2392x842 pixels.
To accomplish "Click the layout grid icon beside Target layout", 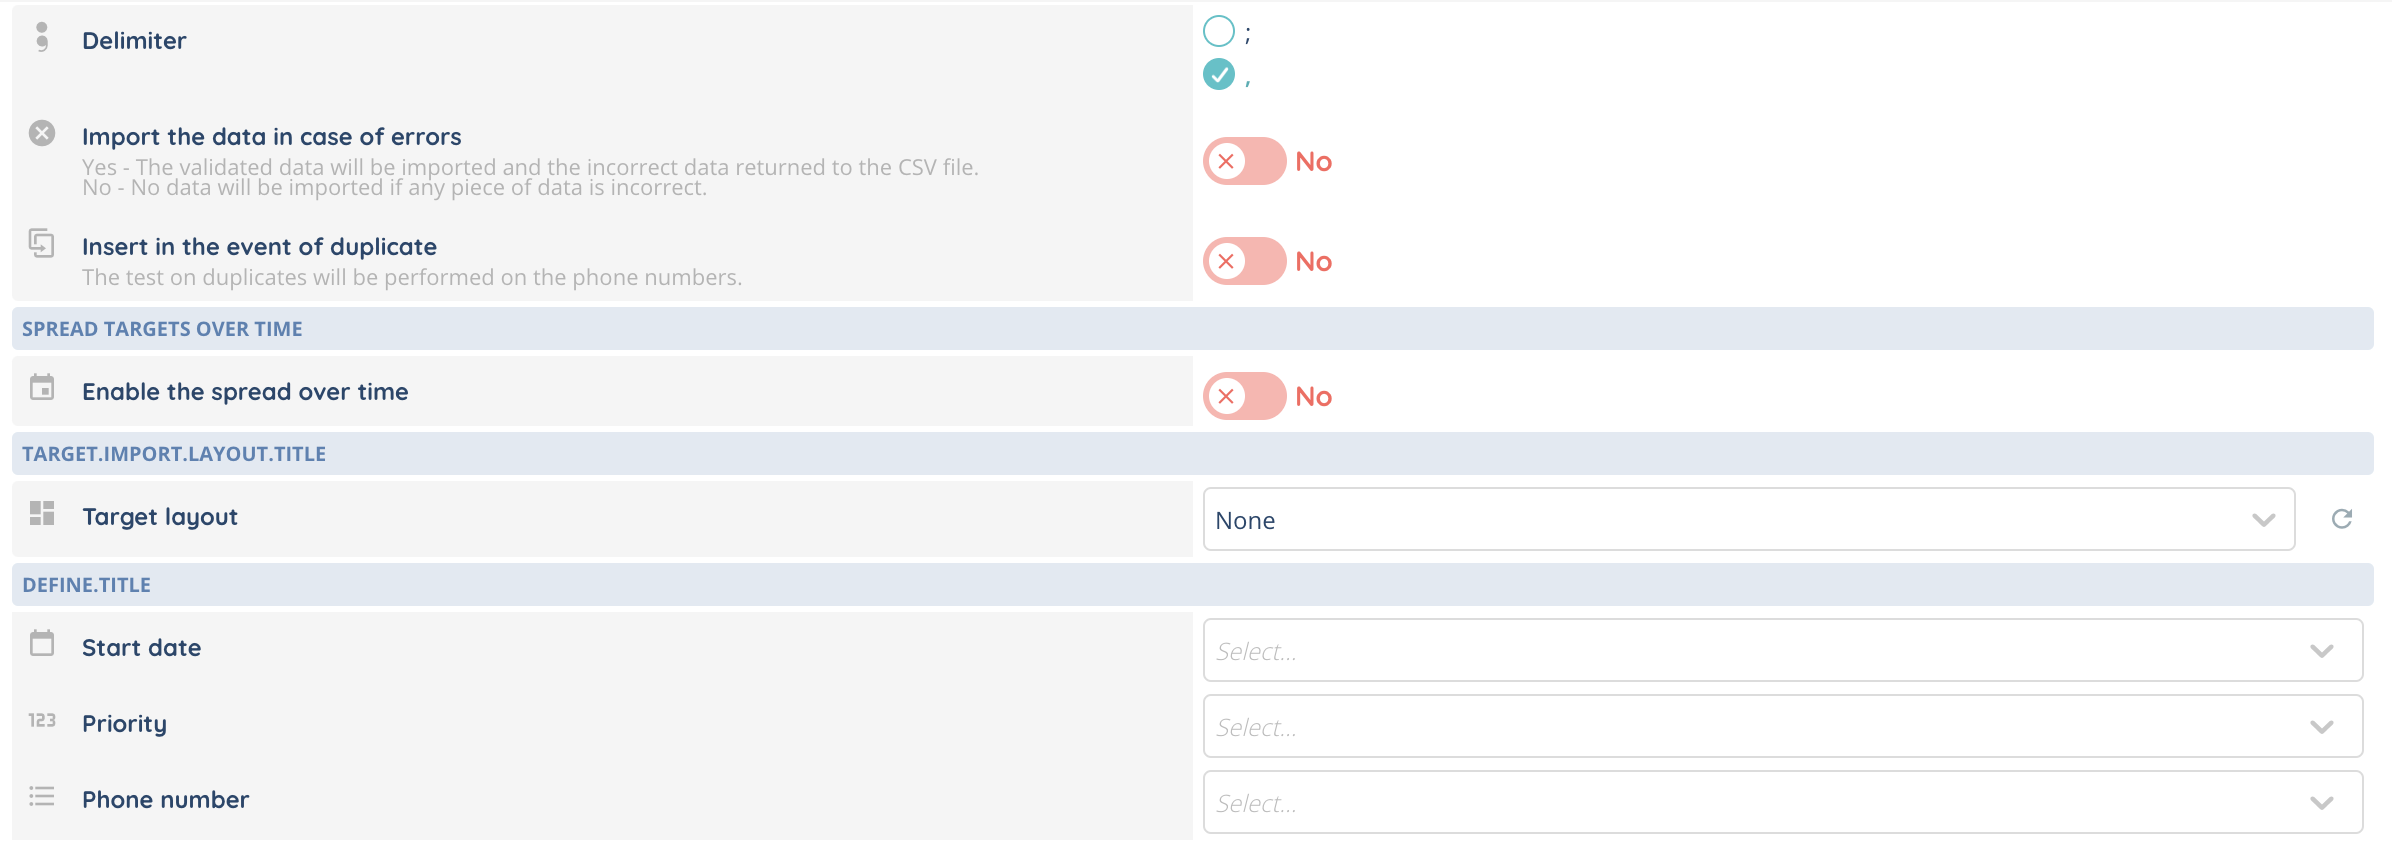I will [x=42, y=513].
